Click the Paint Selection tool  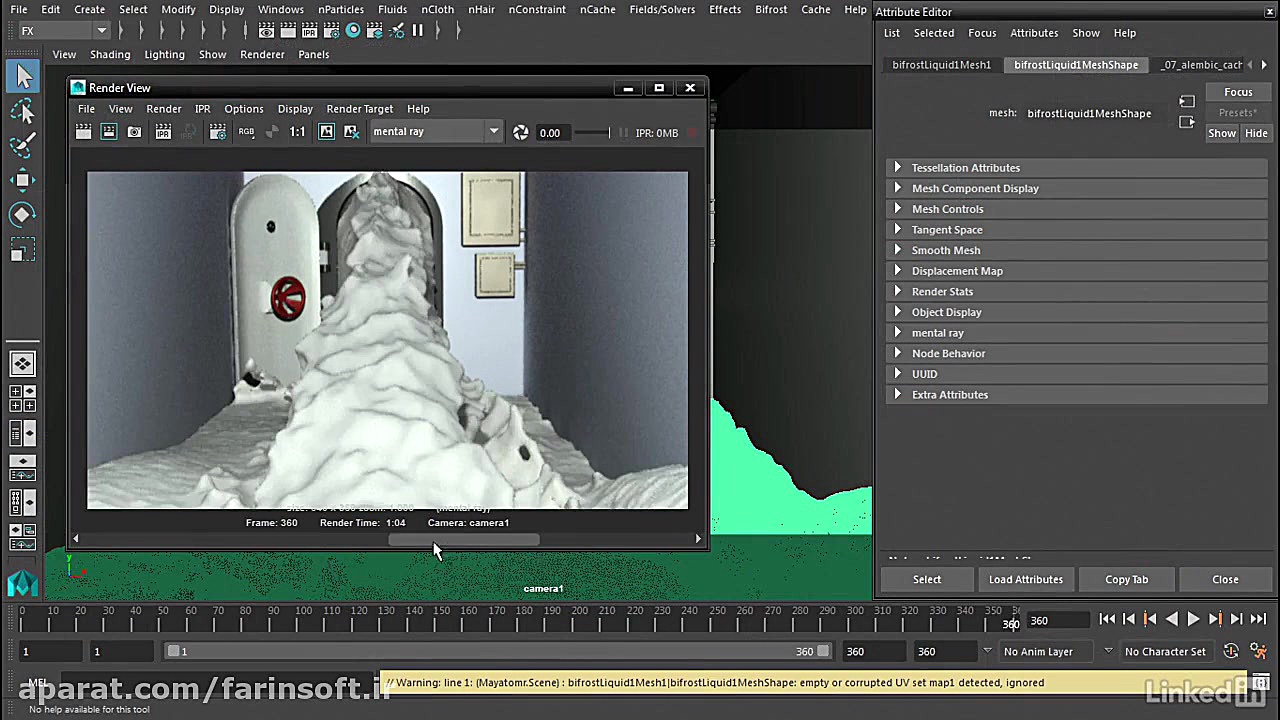coord(23,146)
